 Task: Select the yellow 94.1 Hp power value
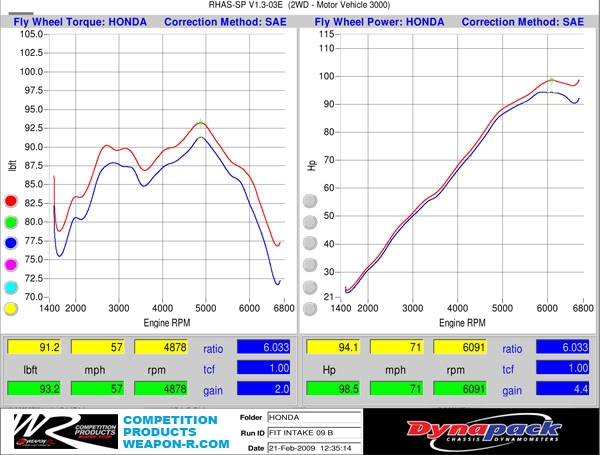[x=333, y=347]
